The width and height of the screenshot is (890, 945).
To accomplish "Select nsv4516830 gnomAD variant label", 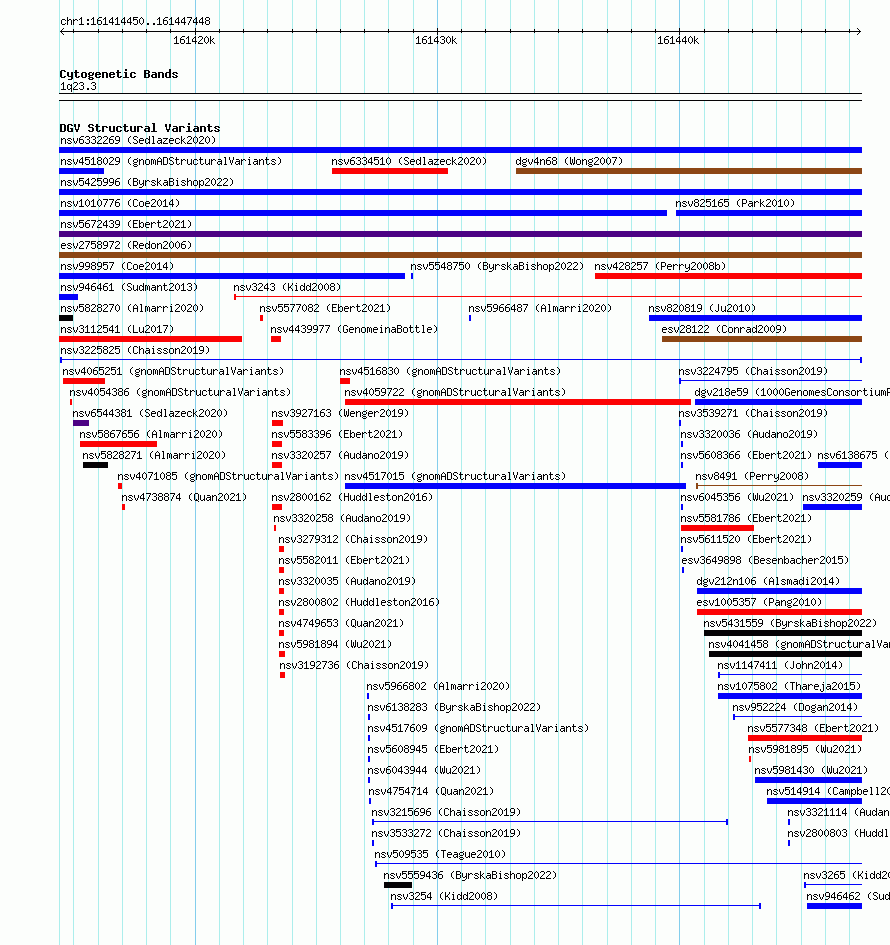I will pos(450,372).
